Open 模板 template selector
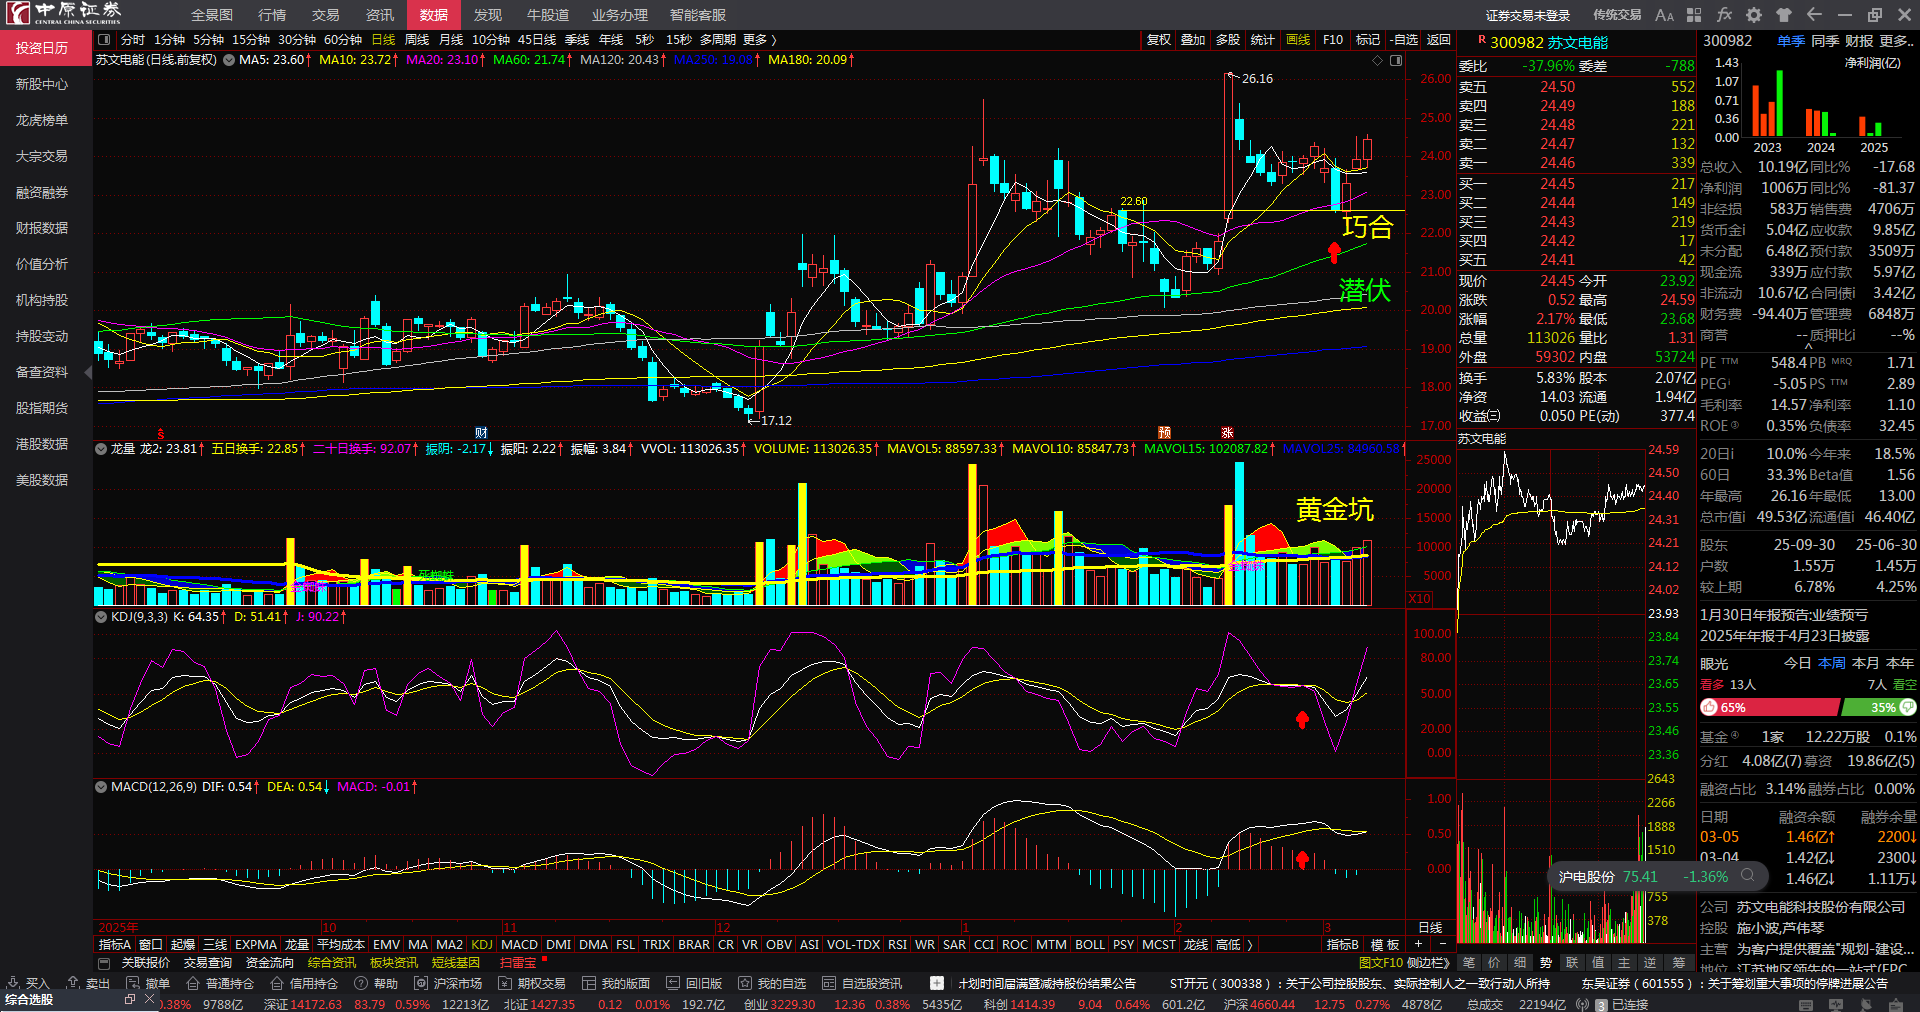Screen dimensions: 1920x1012 point(1385,945)
